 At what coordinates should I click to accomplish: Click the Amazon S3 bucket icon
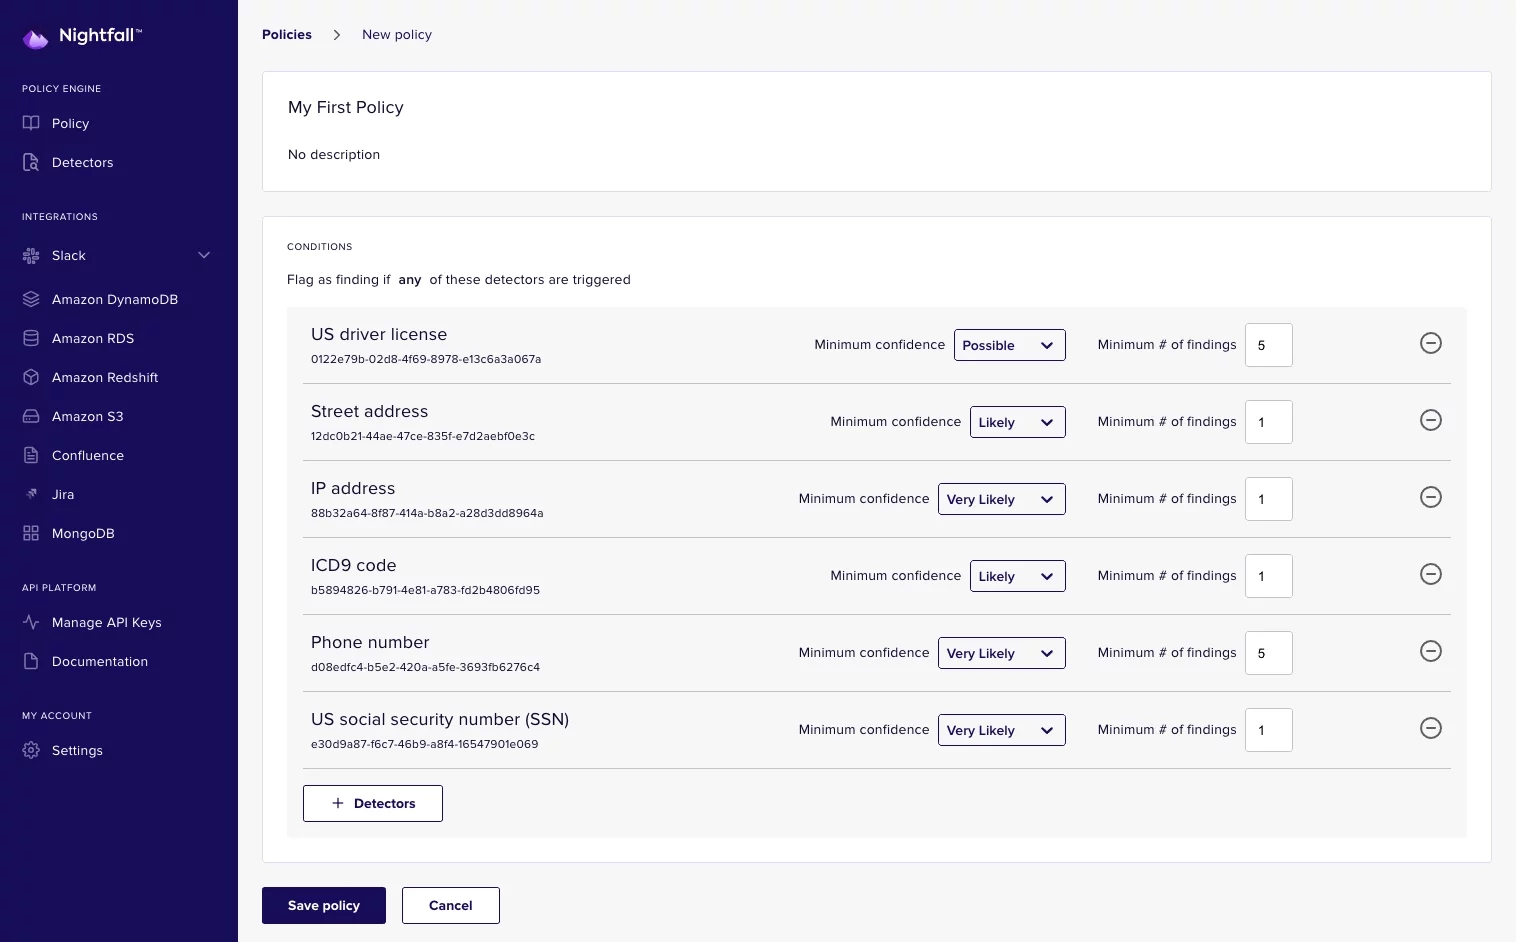[x=31, y=416]
